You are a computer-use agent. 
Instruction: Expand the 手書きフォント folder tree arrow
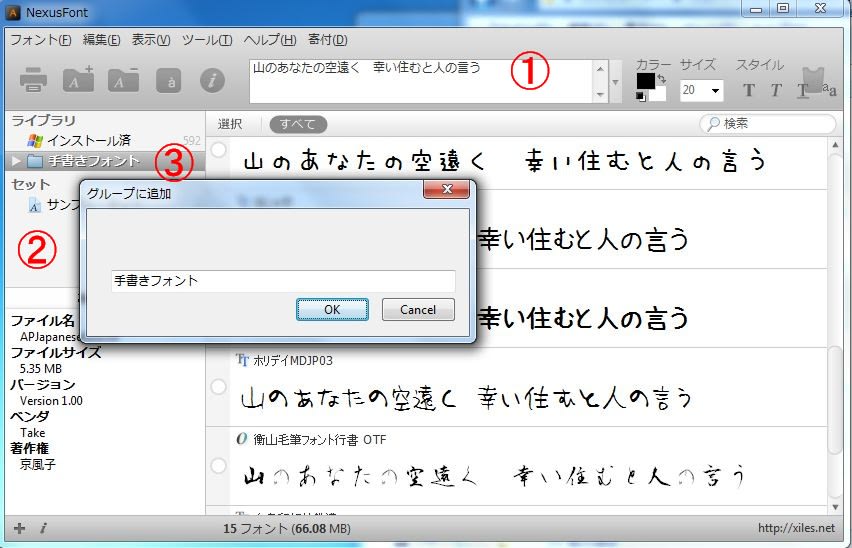coord(16,160)
